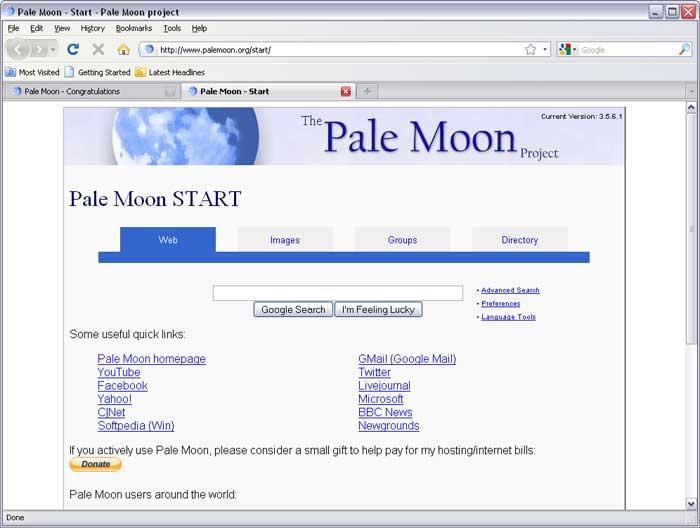
Task: Open the GMail (Google Mail) link
Action: (407, 359)
